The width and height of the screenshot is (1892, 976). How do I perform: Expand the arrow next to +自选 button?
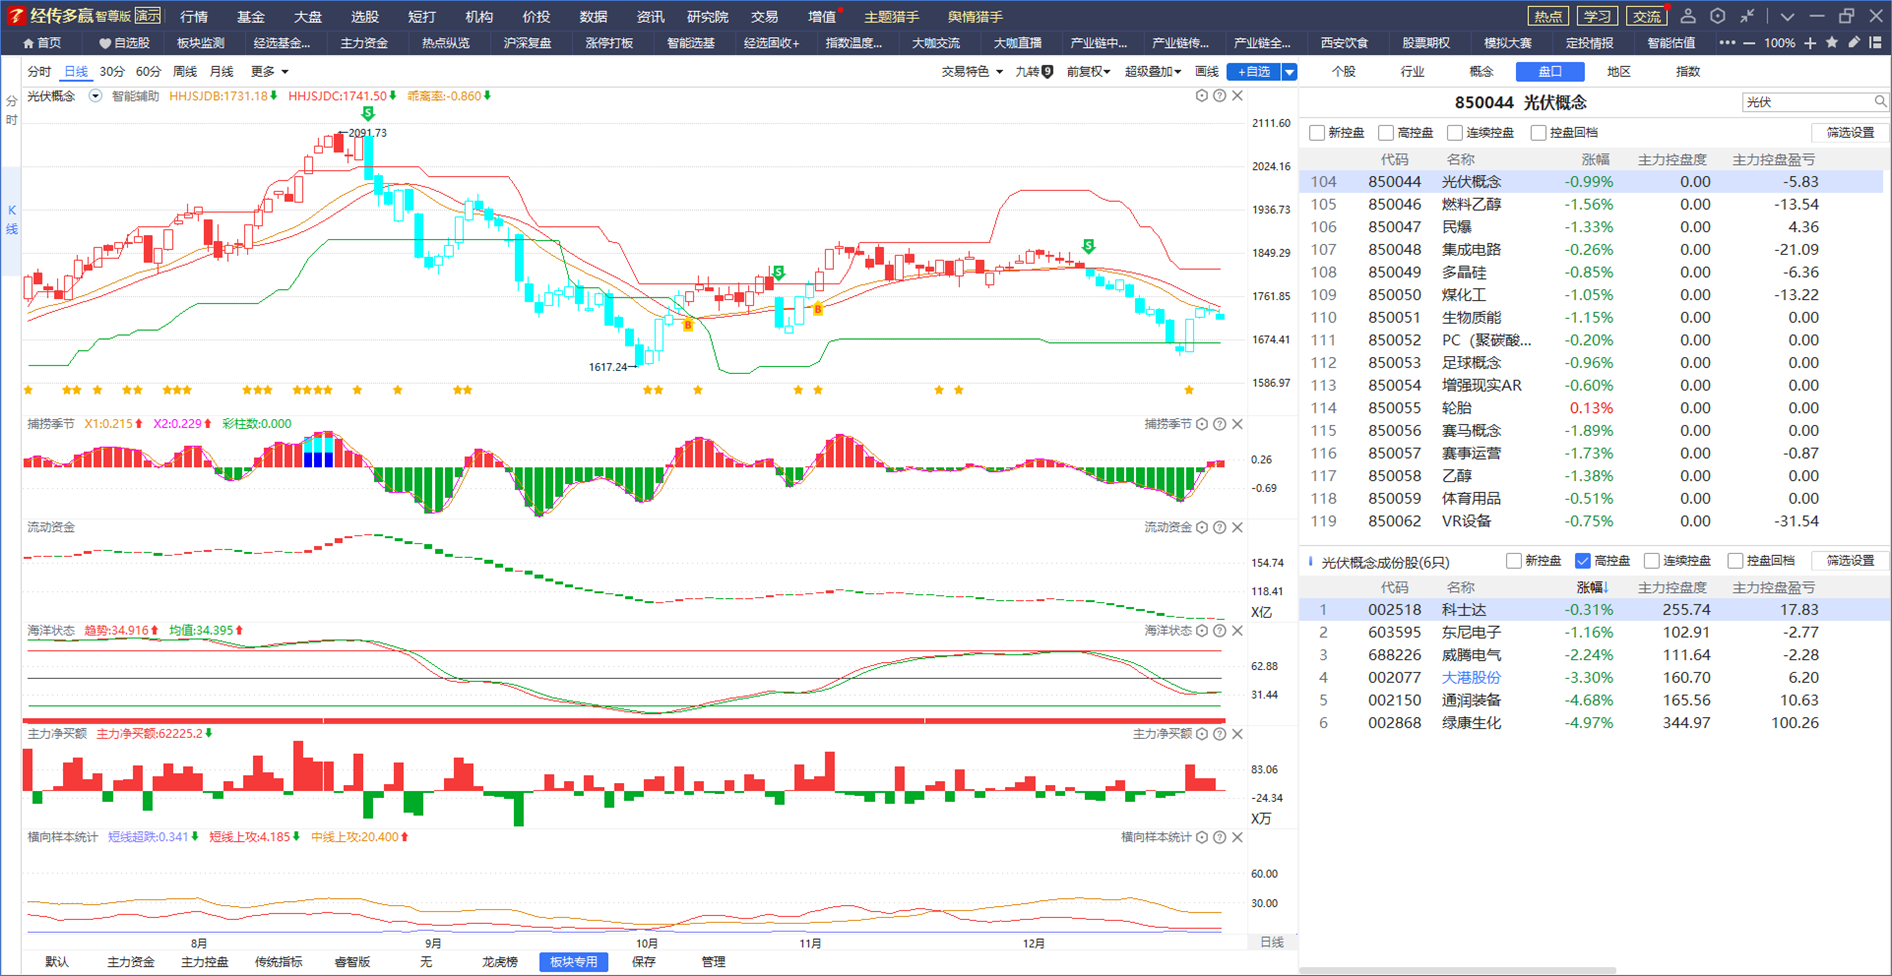point(1290,72)
